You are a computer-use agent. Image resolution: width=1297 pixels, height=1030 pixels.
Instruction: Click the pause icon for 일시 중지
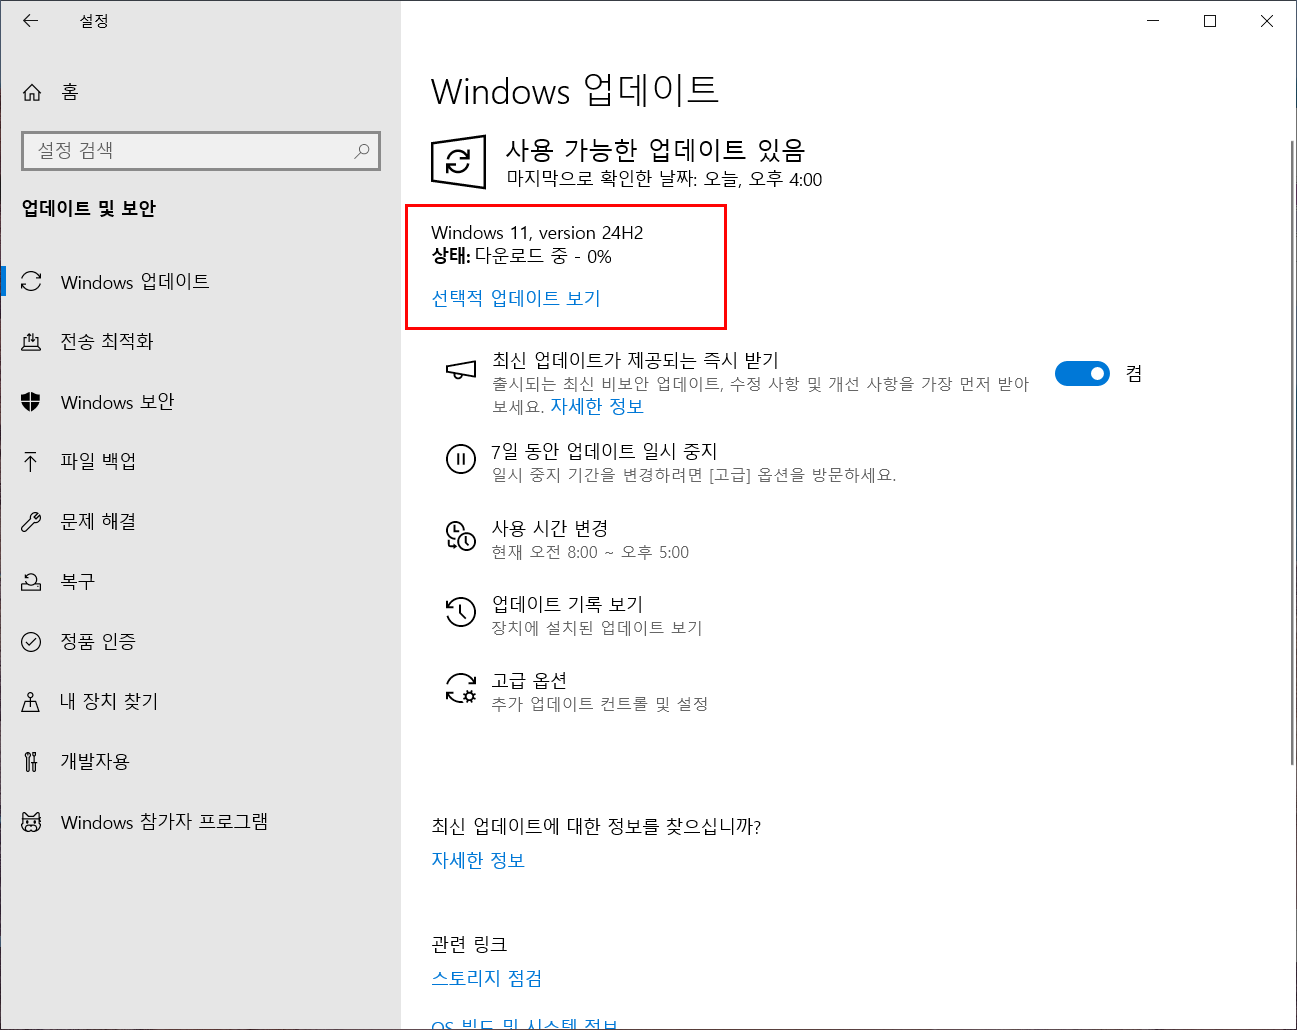(x=460, y=460)
